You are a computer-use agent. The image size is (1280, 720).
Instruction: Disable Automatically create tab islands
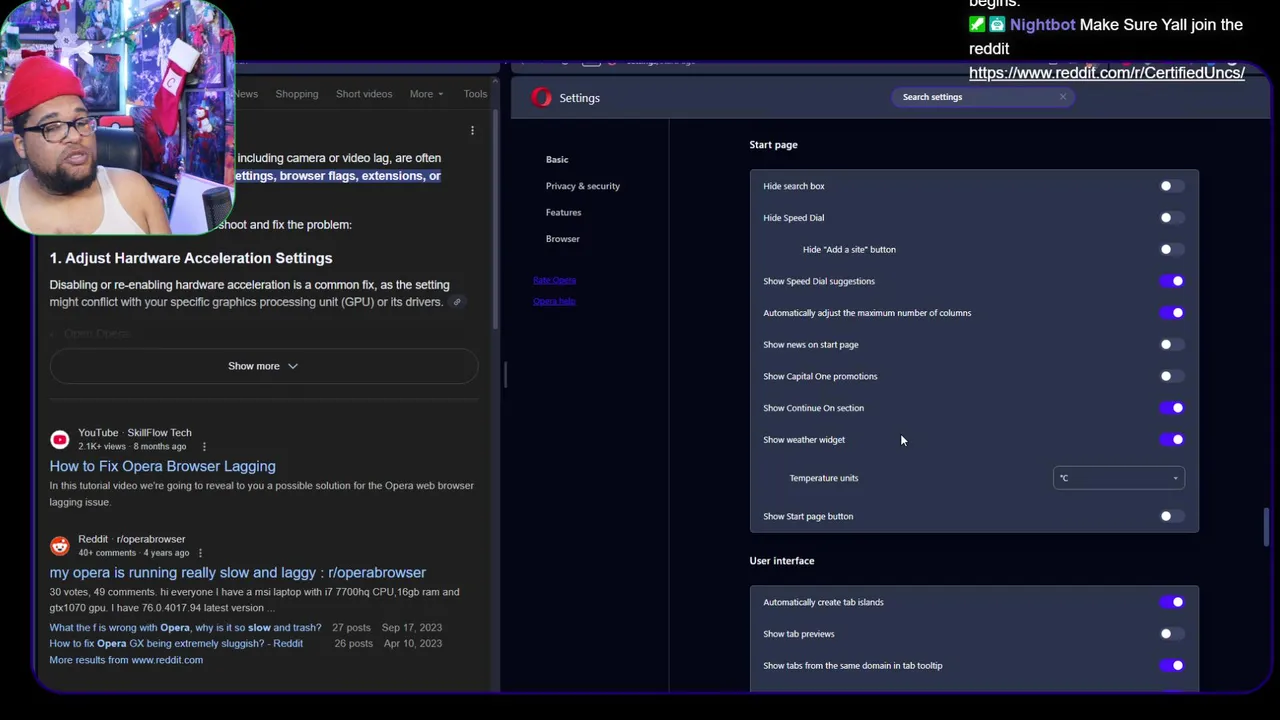point(1171,602)
